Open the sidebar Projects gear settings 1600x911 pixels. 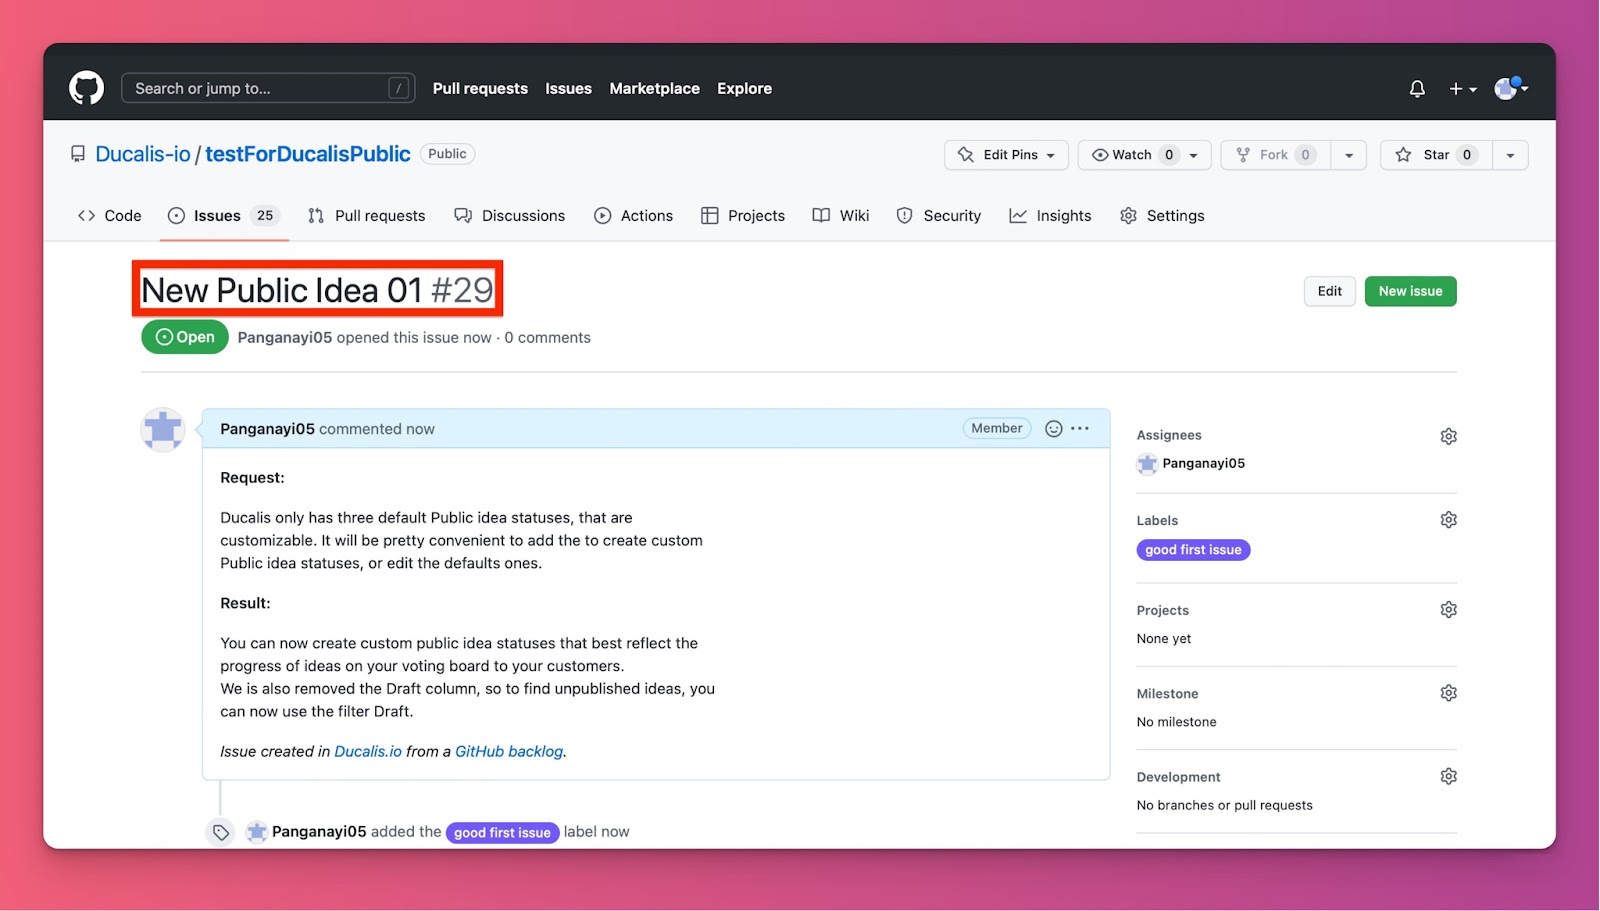point(1448,610)
